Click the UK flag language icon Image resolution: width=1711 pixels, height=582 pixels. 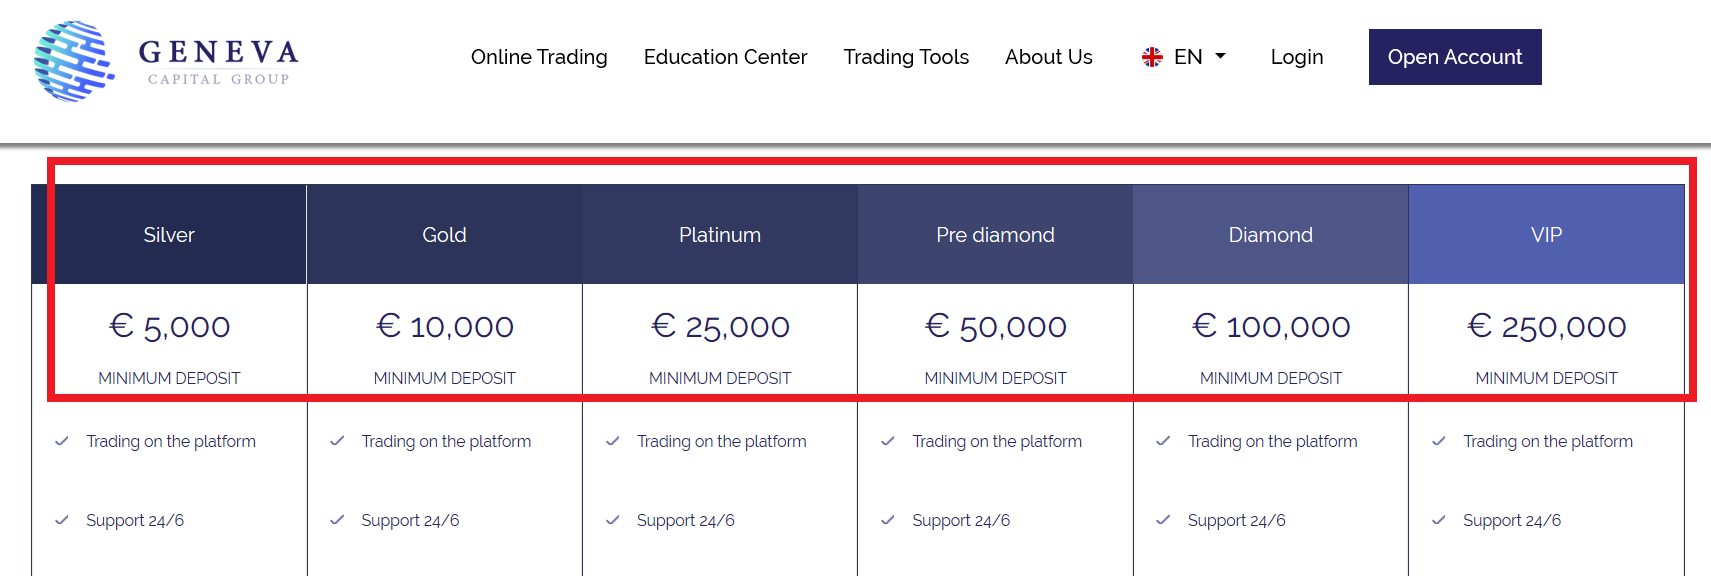pos(1152,57)
